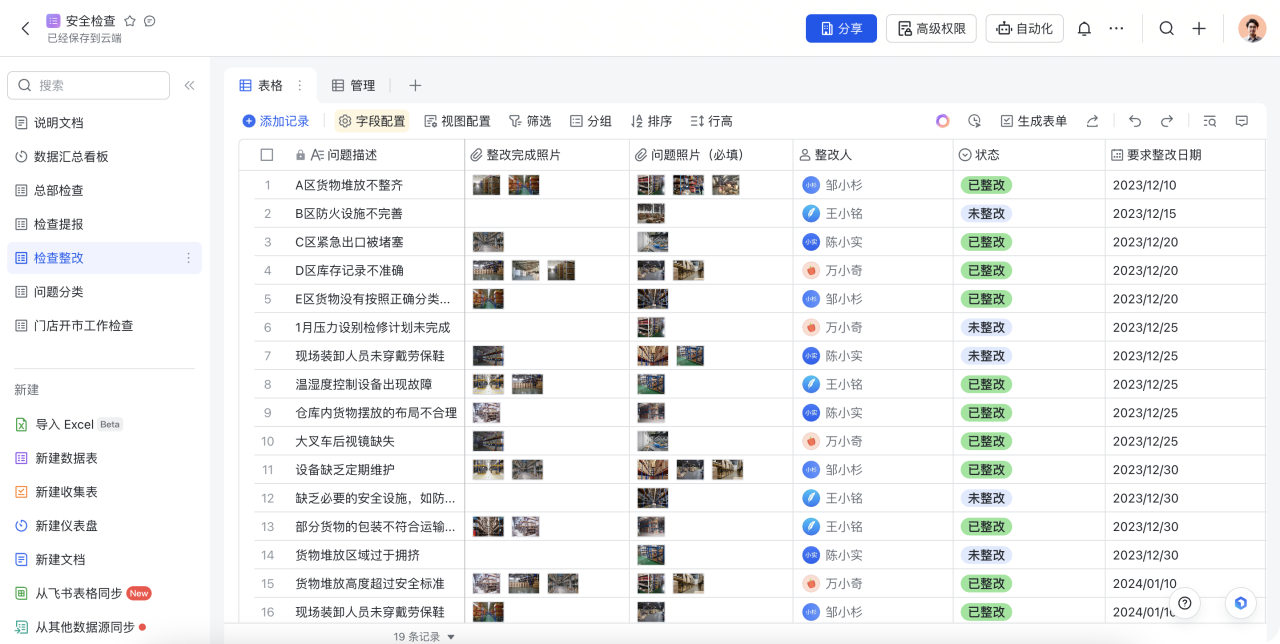Click the search magnifier in the top bar
Screen dimensions: 1280x644
pyautogui.click(x=1167, y=28)
